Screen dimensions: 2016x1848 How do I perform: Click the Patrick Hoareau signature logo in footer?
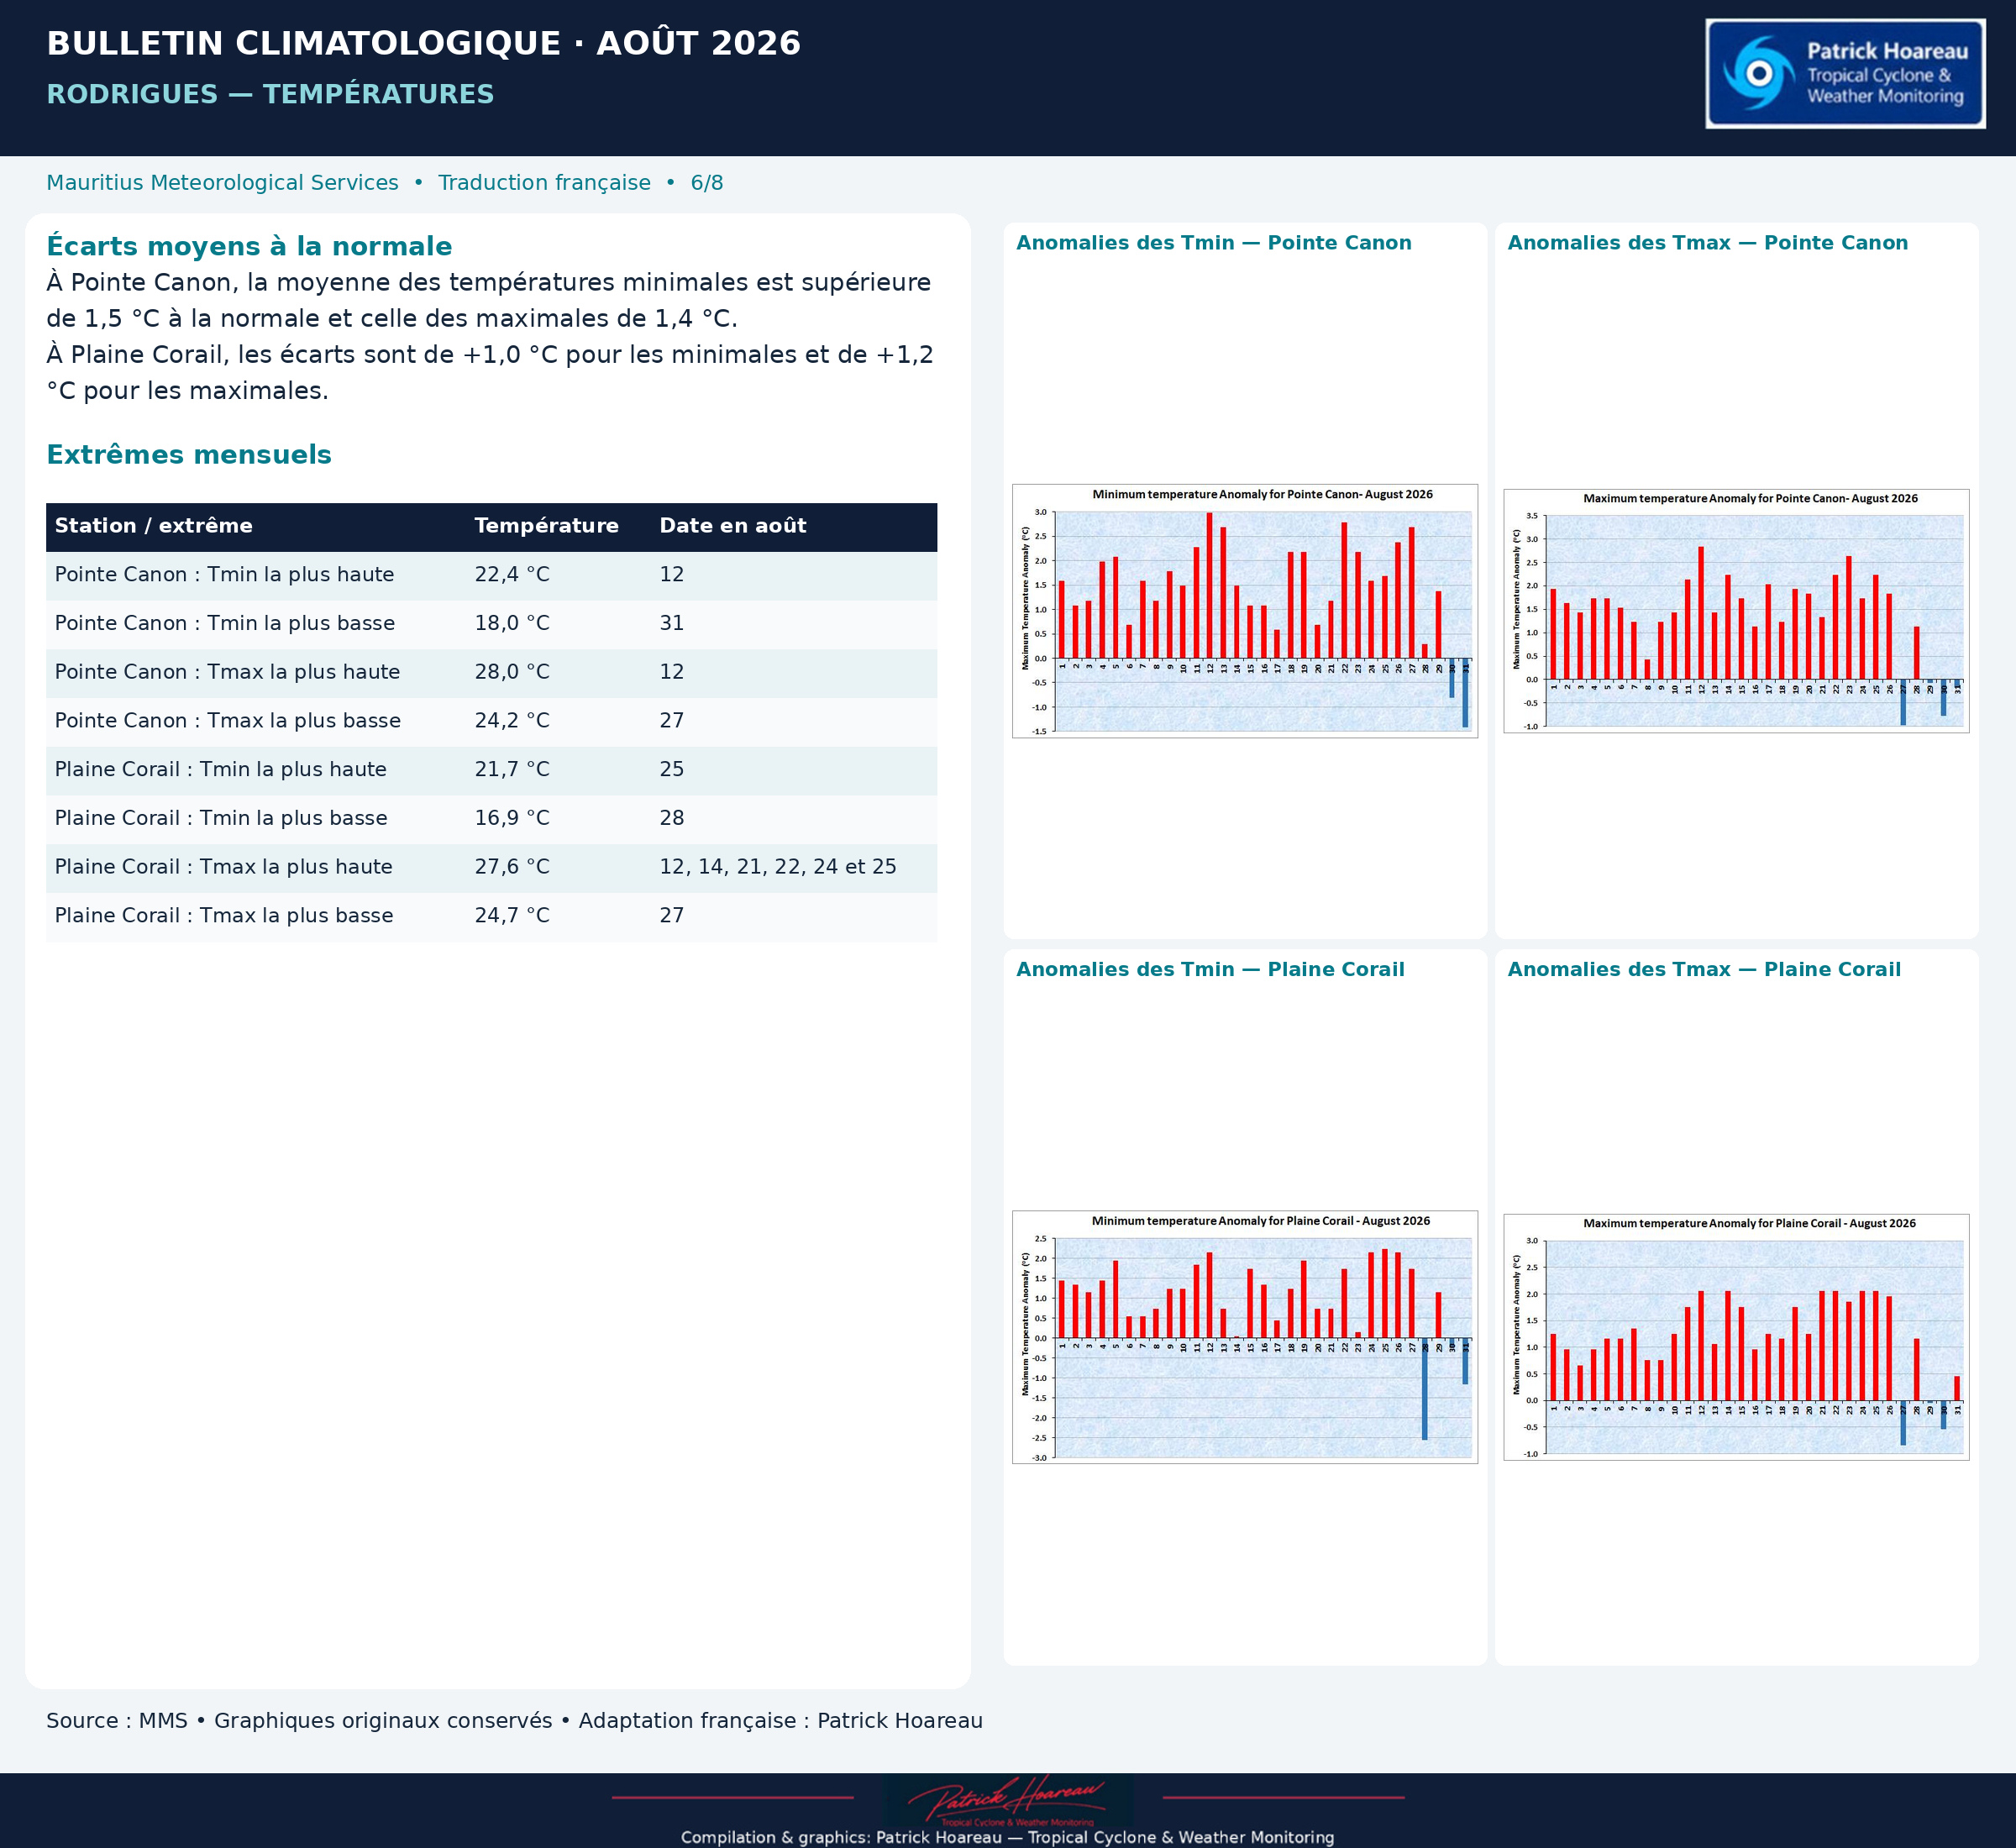1008,1800
